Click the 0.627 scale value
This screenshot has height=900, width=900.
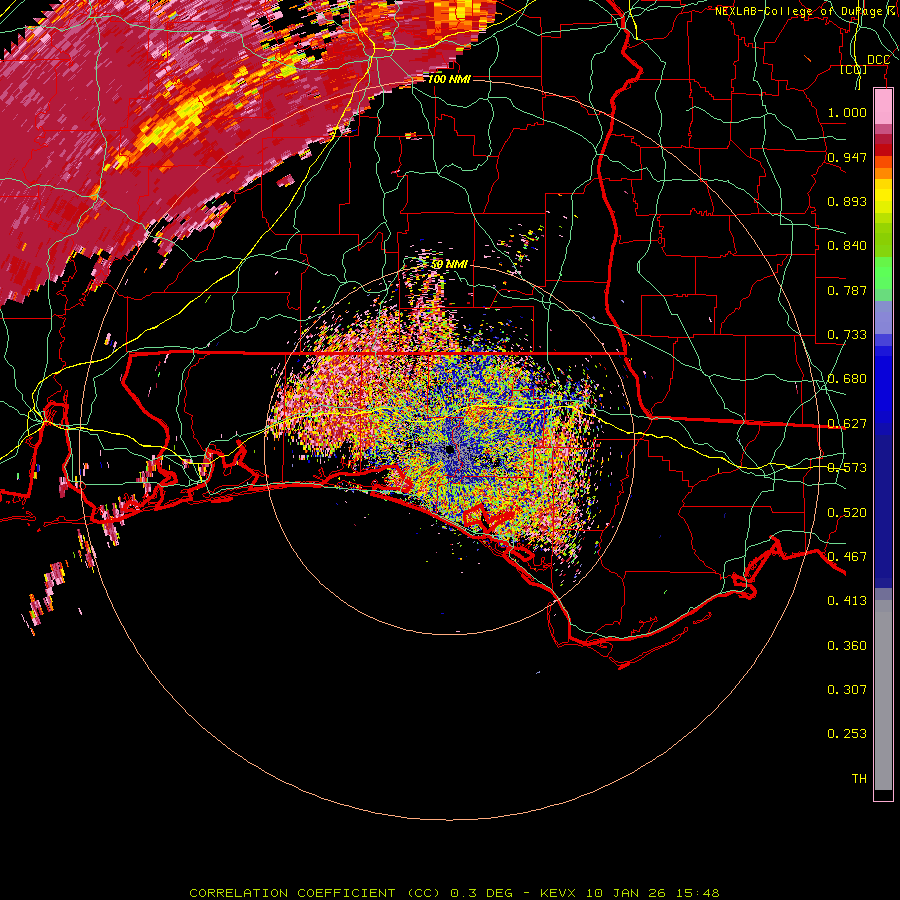tap(847, 424)
